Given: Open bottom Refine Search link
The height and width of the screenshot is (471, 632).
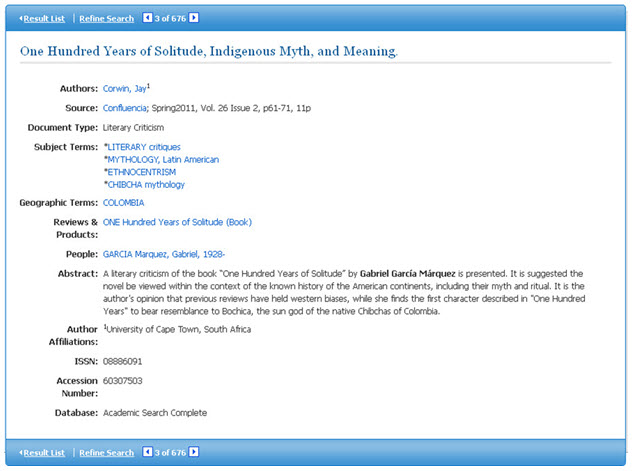Looking at the screenshot, I should (x=106, y=453).
